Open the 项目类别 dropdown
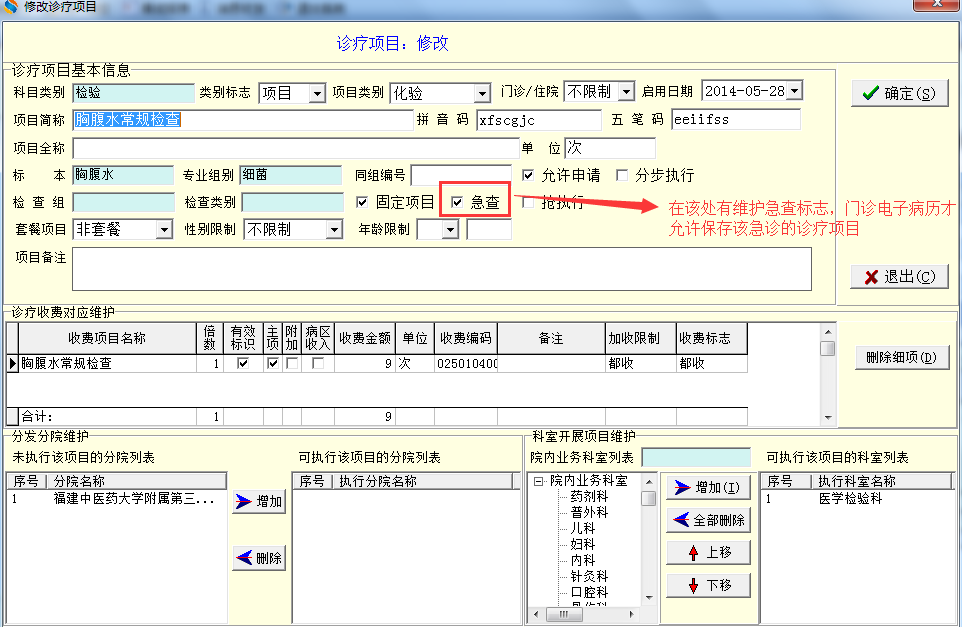This screenshot has height=627, width=962. (x=482, y=94)
